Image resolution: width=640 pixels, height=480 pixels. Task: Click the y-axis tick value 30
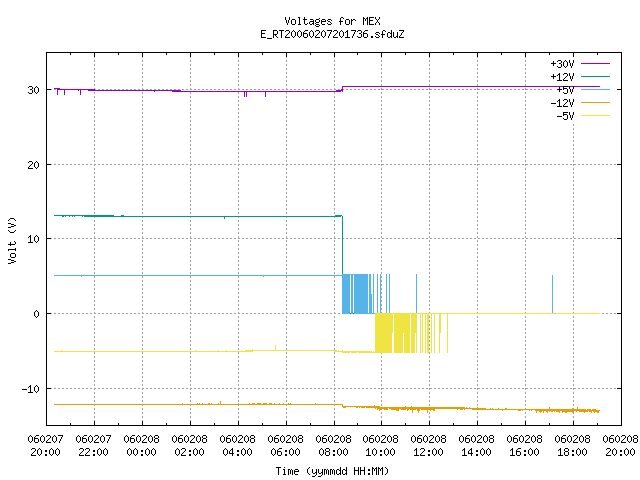click(33, 90)
